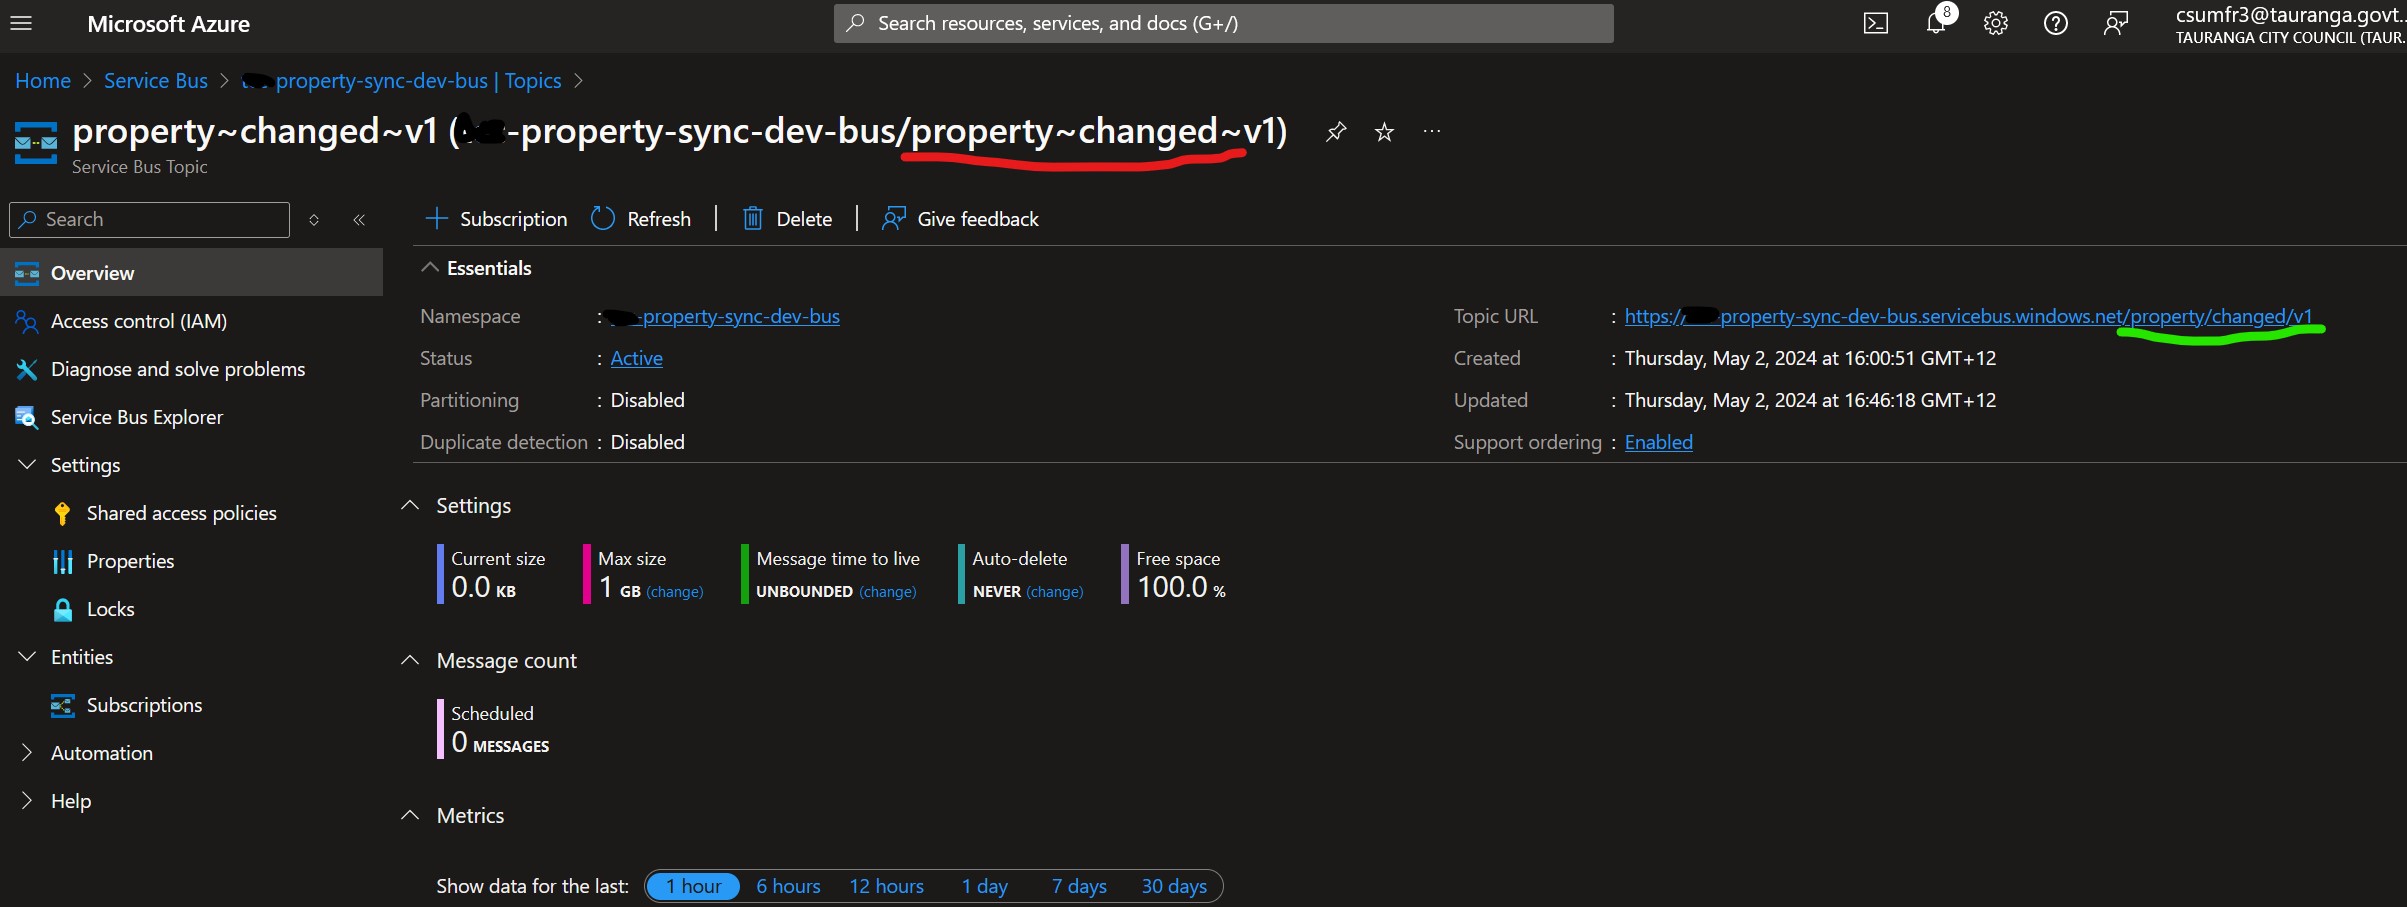Select the 7 days time range

click(x=1078, y=886)
